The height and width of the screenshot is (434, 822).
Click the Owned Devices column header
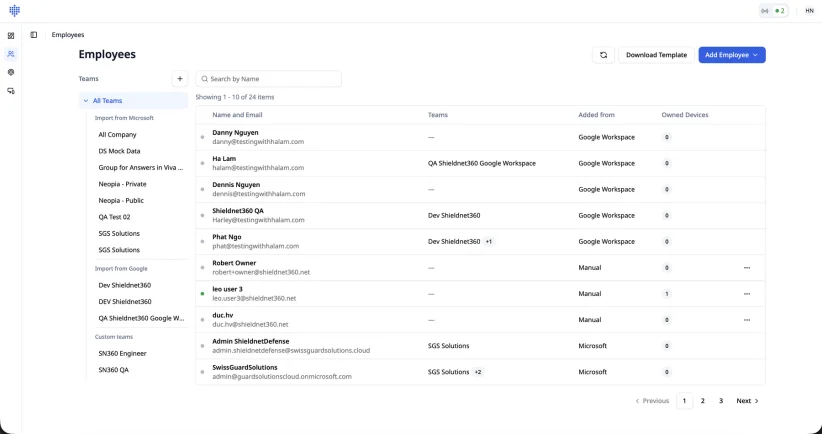click(685, 115)
